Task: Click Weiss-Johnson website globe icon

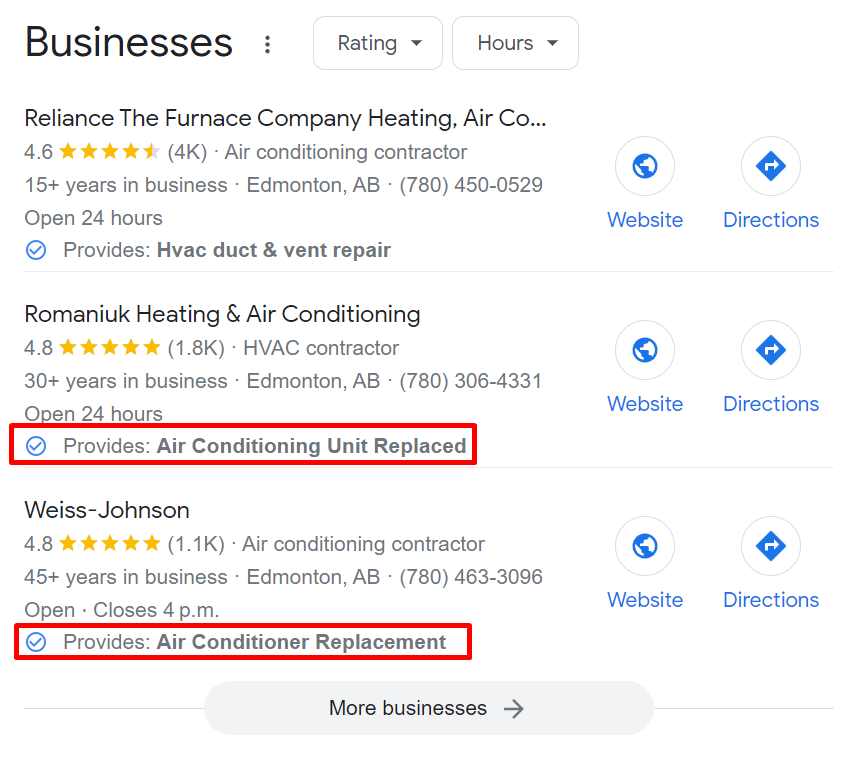Action: pos(645,546)
